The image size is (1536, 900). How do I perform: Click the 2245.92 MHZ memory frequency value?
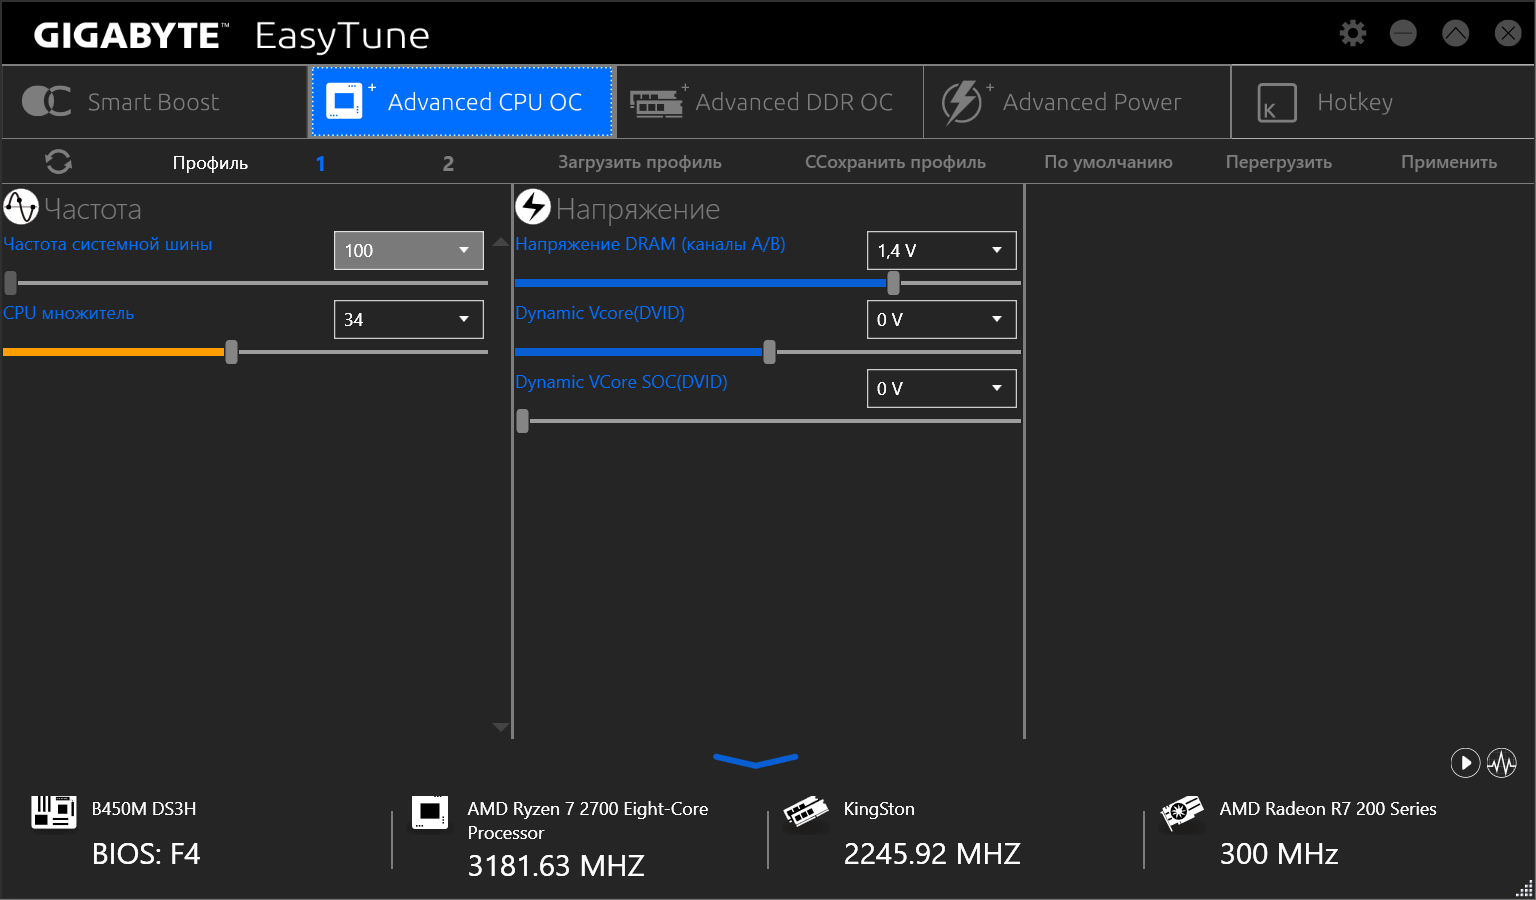click(x=932, y=854)
